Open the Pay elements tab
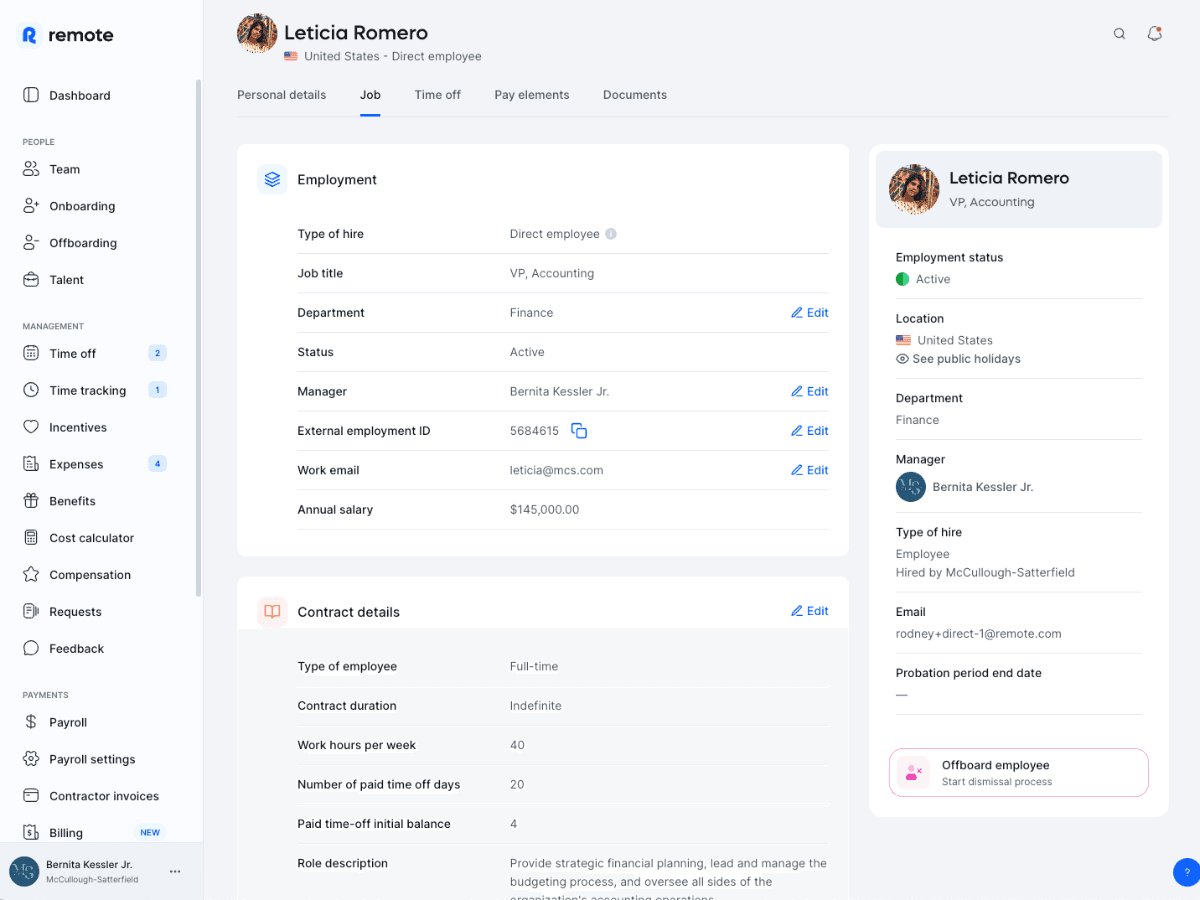This screenshot has height=900, width=1200. point(531,95)
